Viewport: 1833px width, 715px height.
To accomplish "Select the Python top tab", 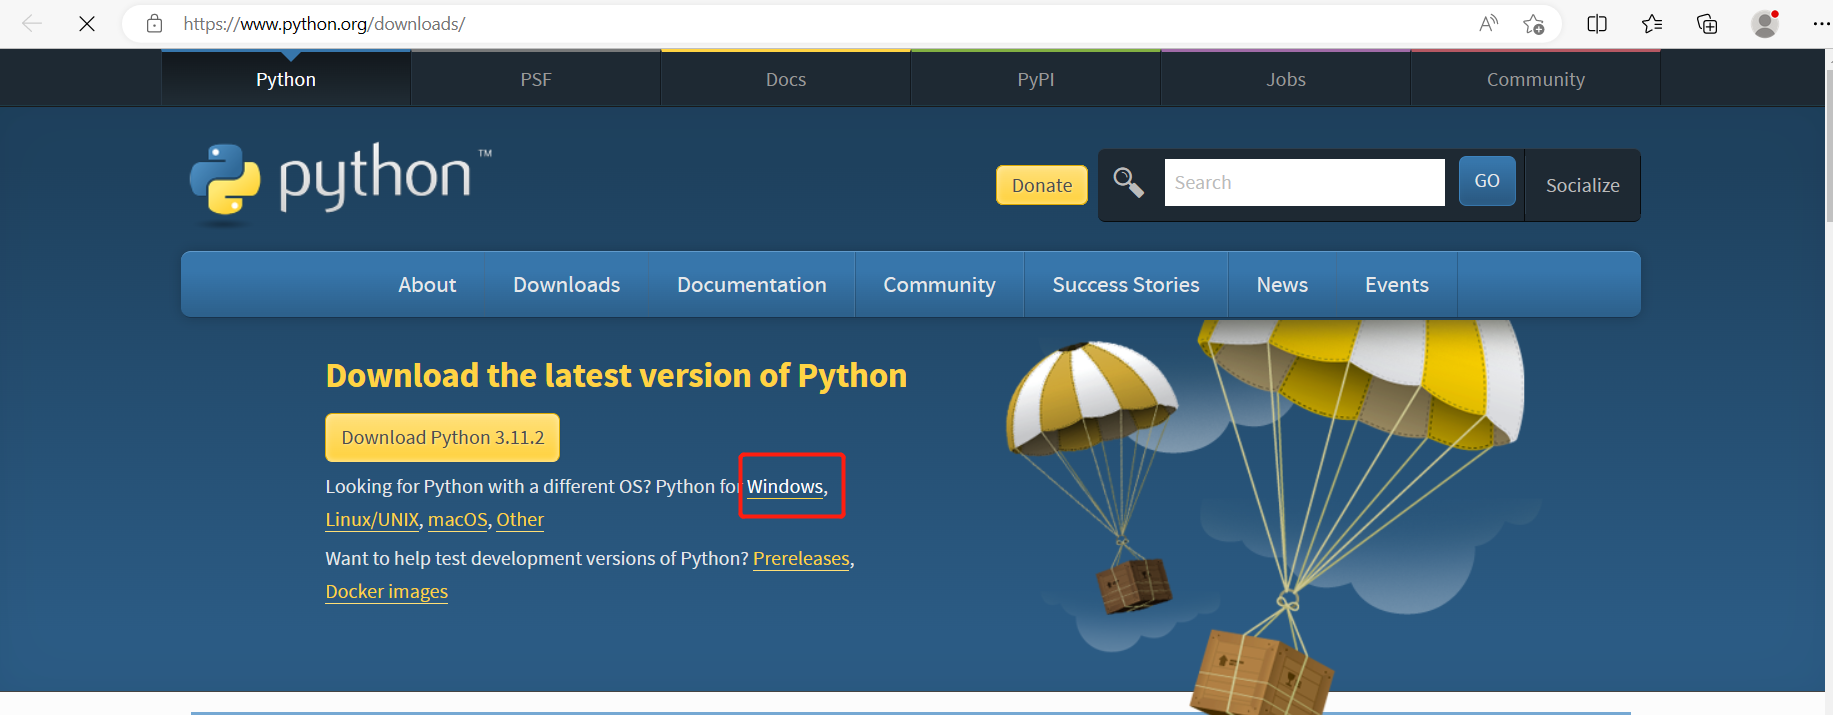I will click(286, 79).
